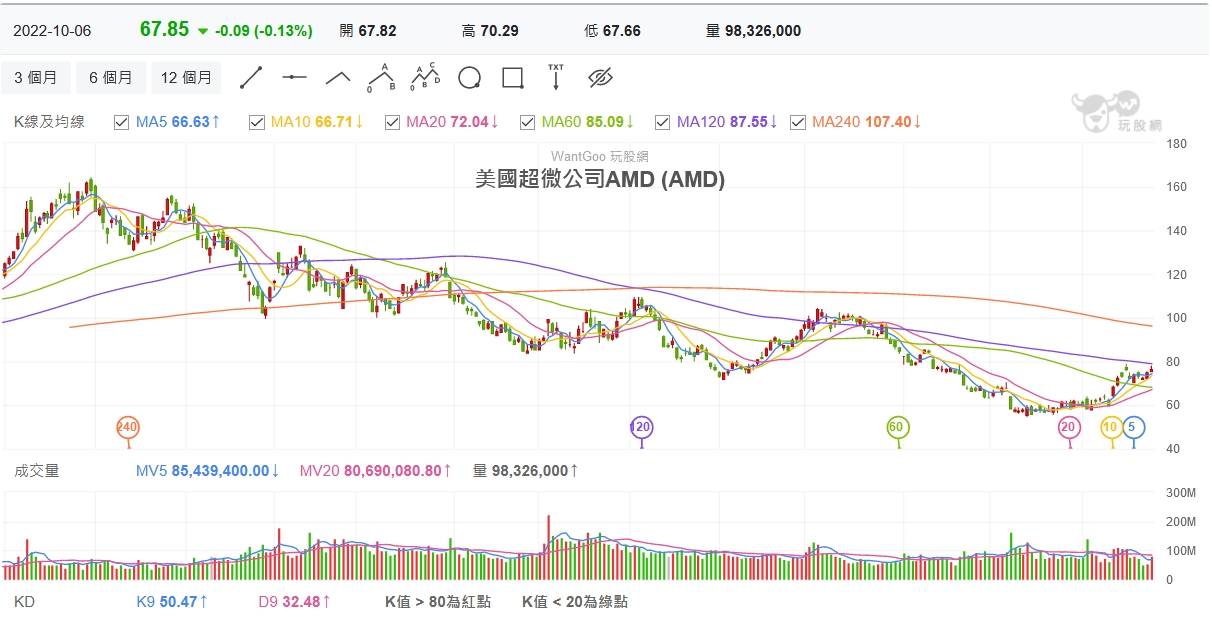Viewport: 1212px width, 617px height.
Task: Select the TXT text annotation tool
Action: point(556,77)
